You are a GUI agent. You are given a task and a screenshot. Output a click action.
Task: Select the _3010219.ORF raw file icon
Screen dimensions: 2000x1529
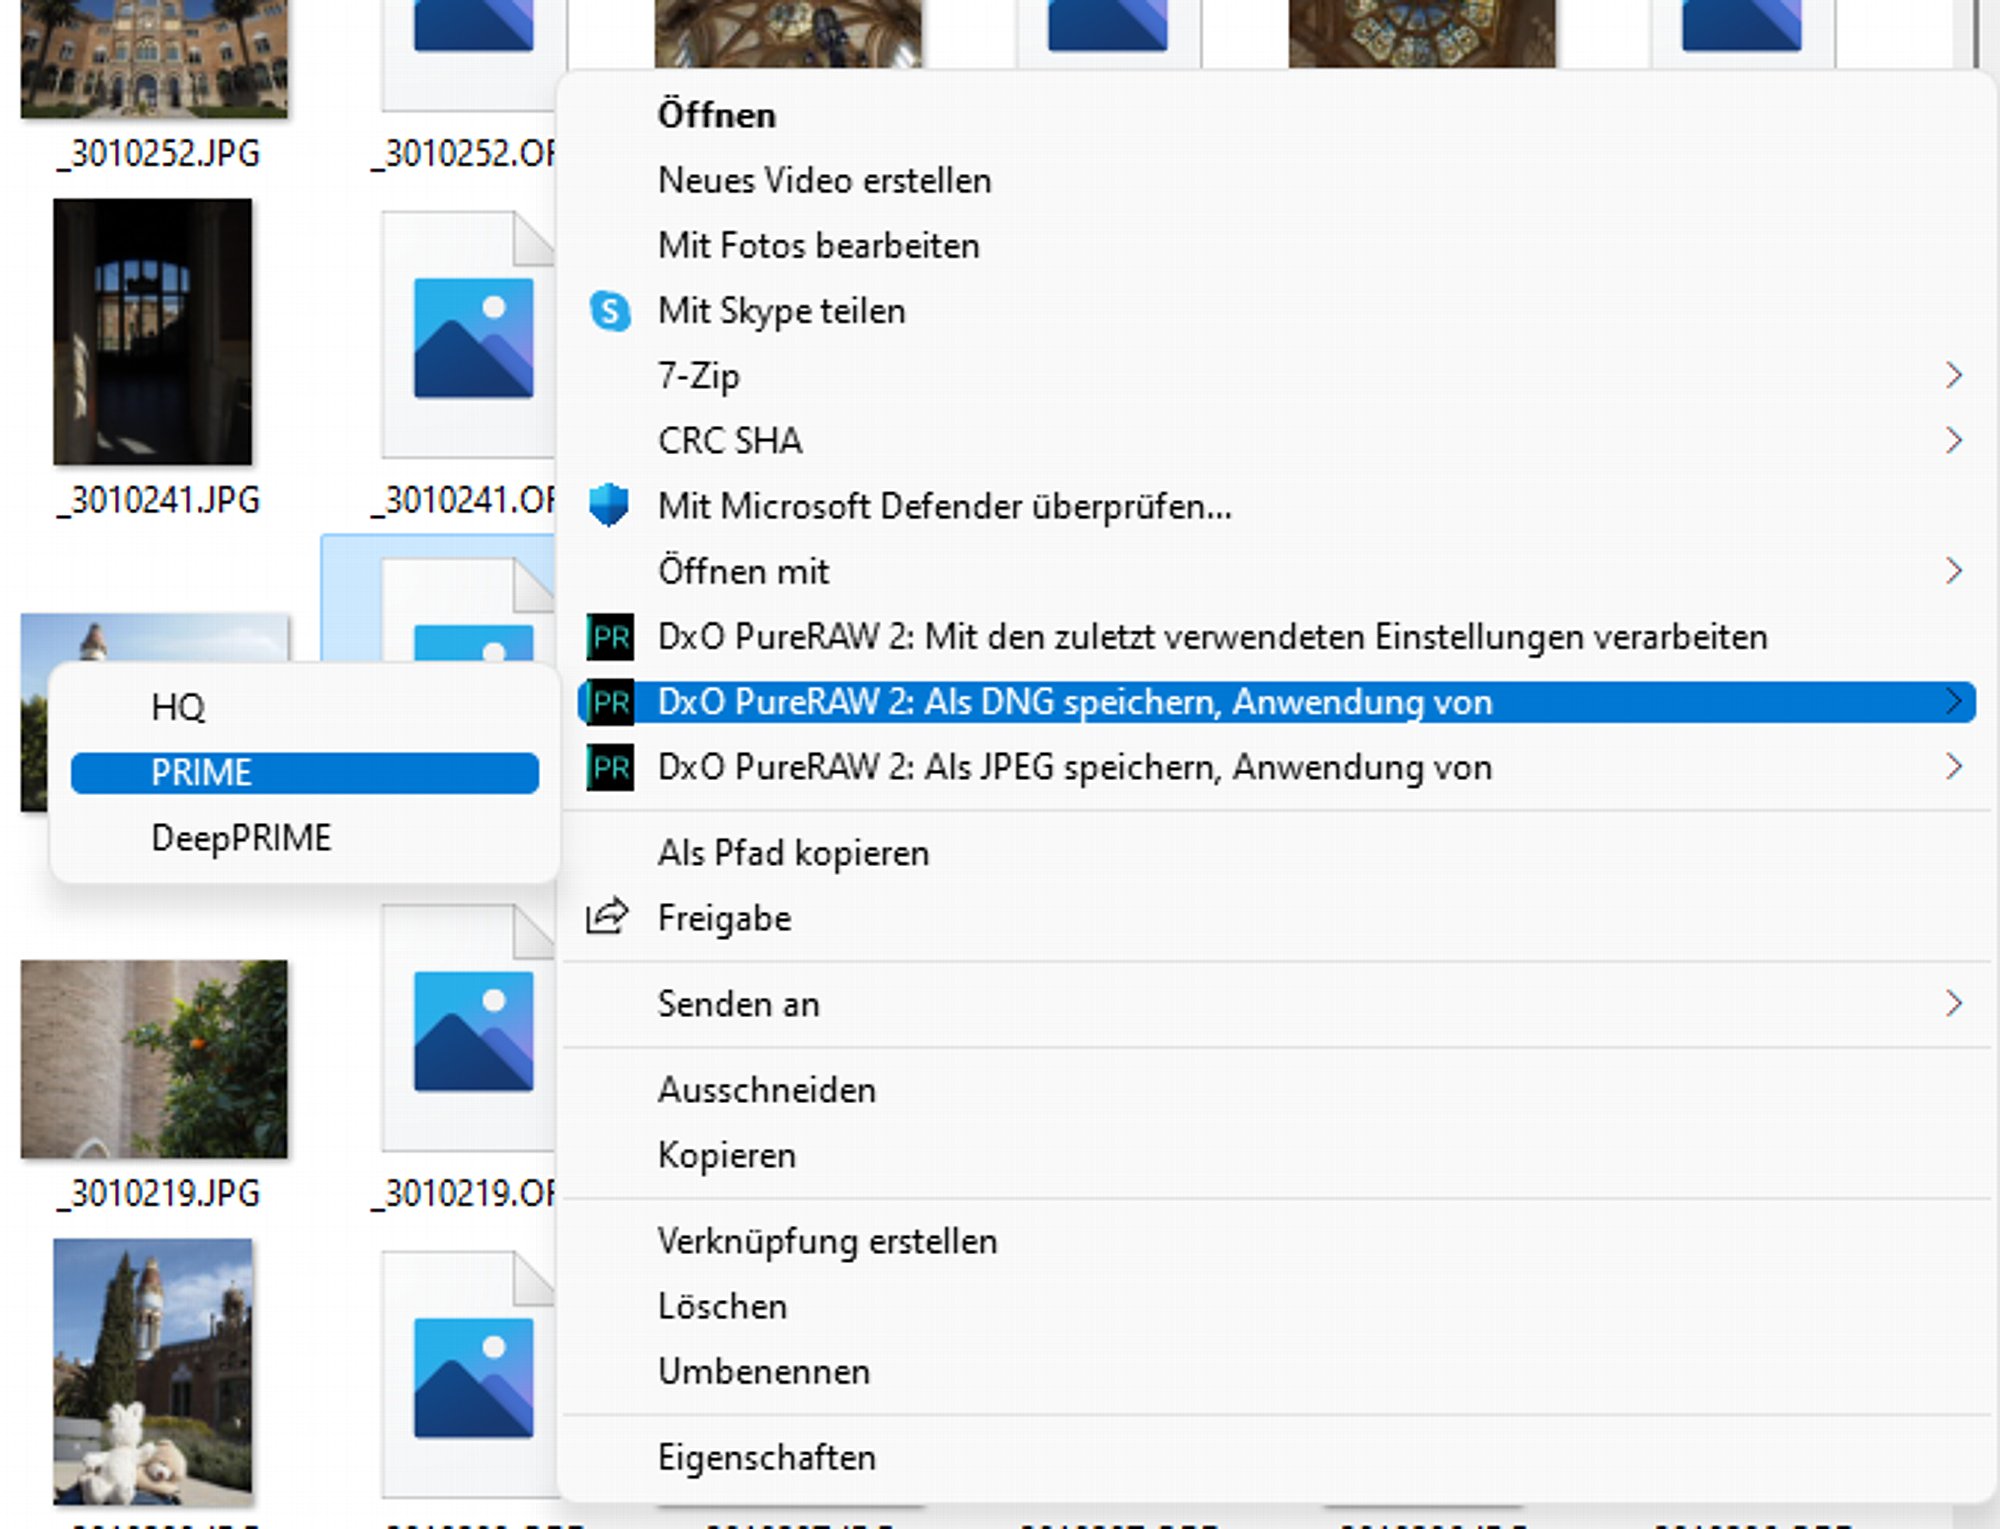[x=468, y=1028]
